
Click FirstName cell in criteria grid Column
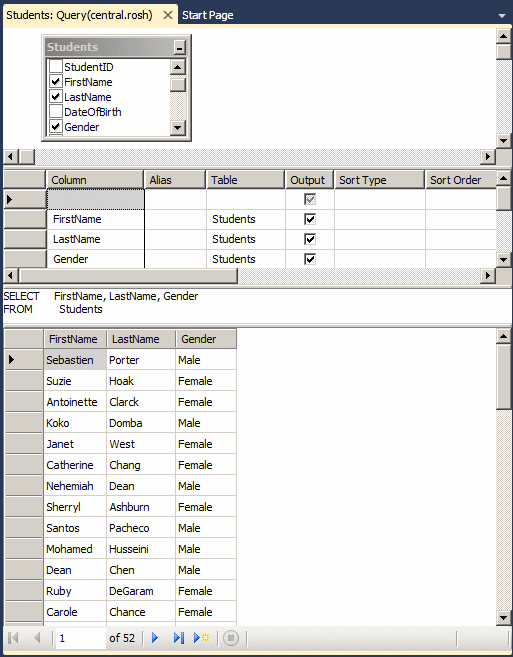point(95,219)
